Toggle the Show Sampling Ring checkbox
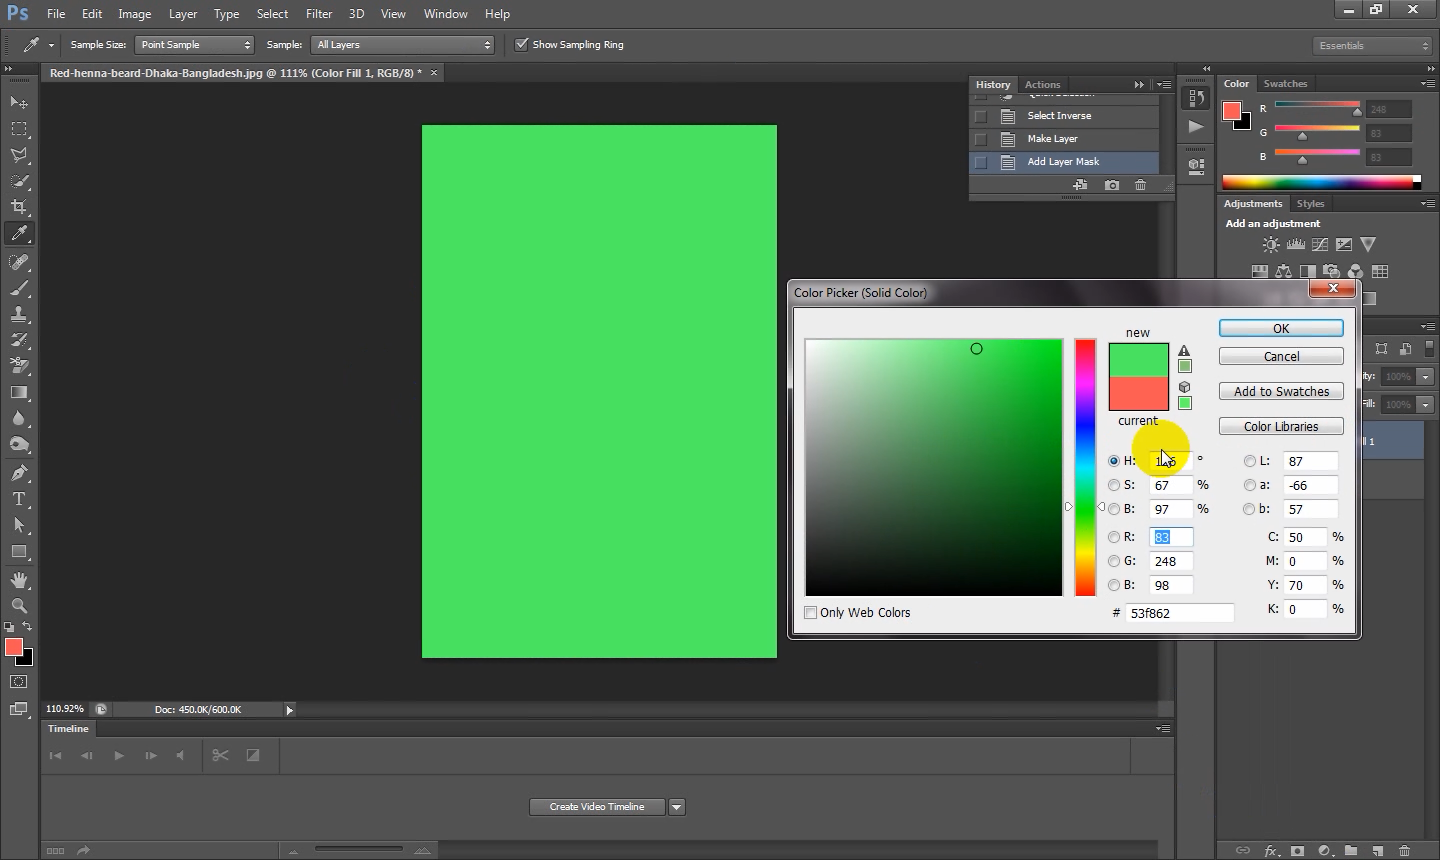Screen dimensions: 1440x860 pyautogui.click(x=521, y=45)
